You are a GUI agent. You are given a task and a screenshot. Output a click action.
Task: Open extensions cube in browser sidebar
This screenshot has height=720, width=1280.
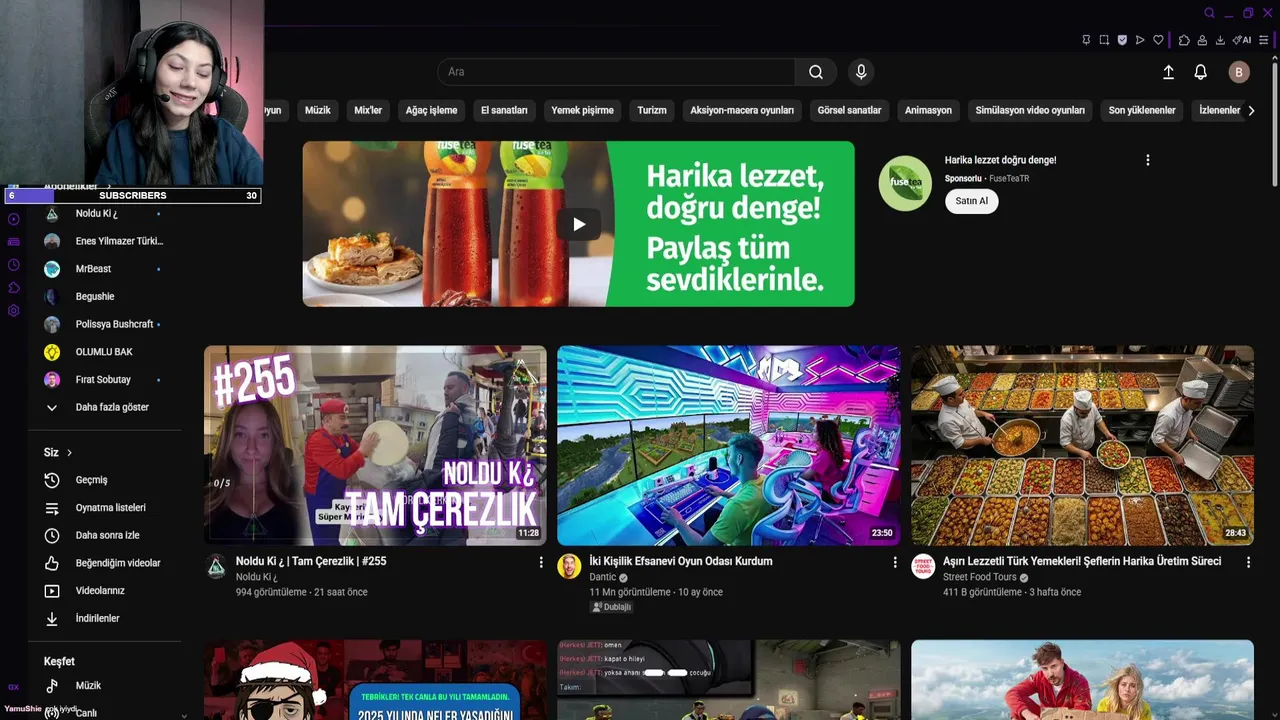coord(14,288)
